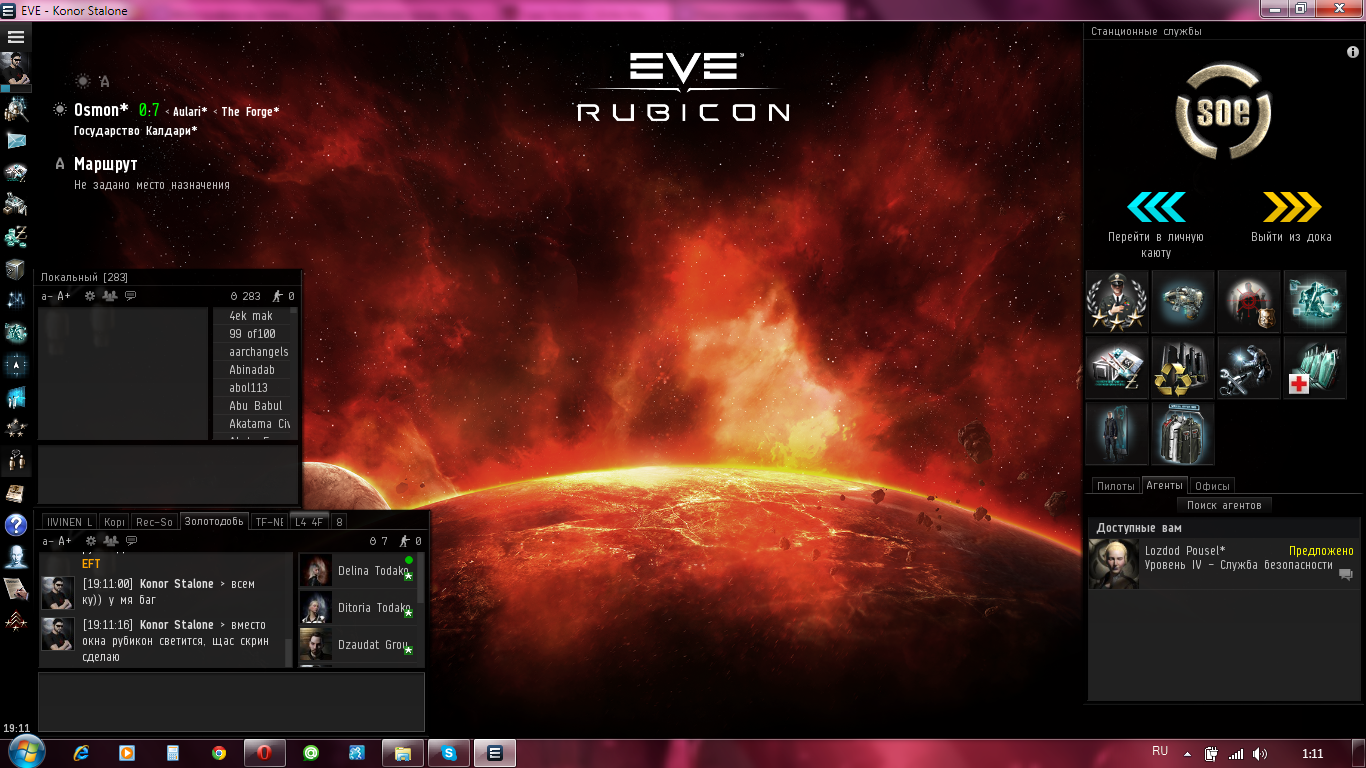Screen dimensions: 1366x768
Task: Select the Rec-So chat tab
Action: (154, 522)
